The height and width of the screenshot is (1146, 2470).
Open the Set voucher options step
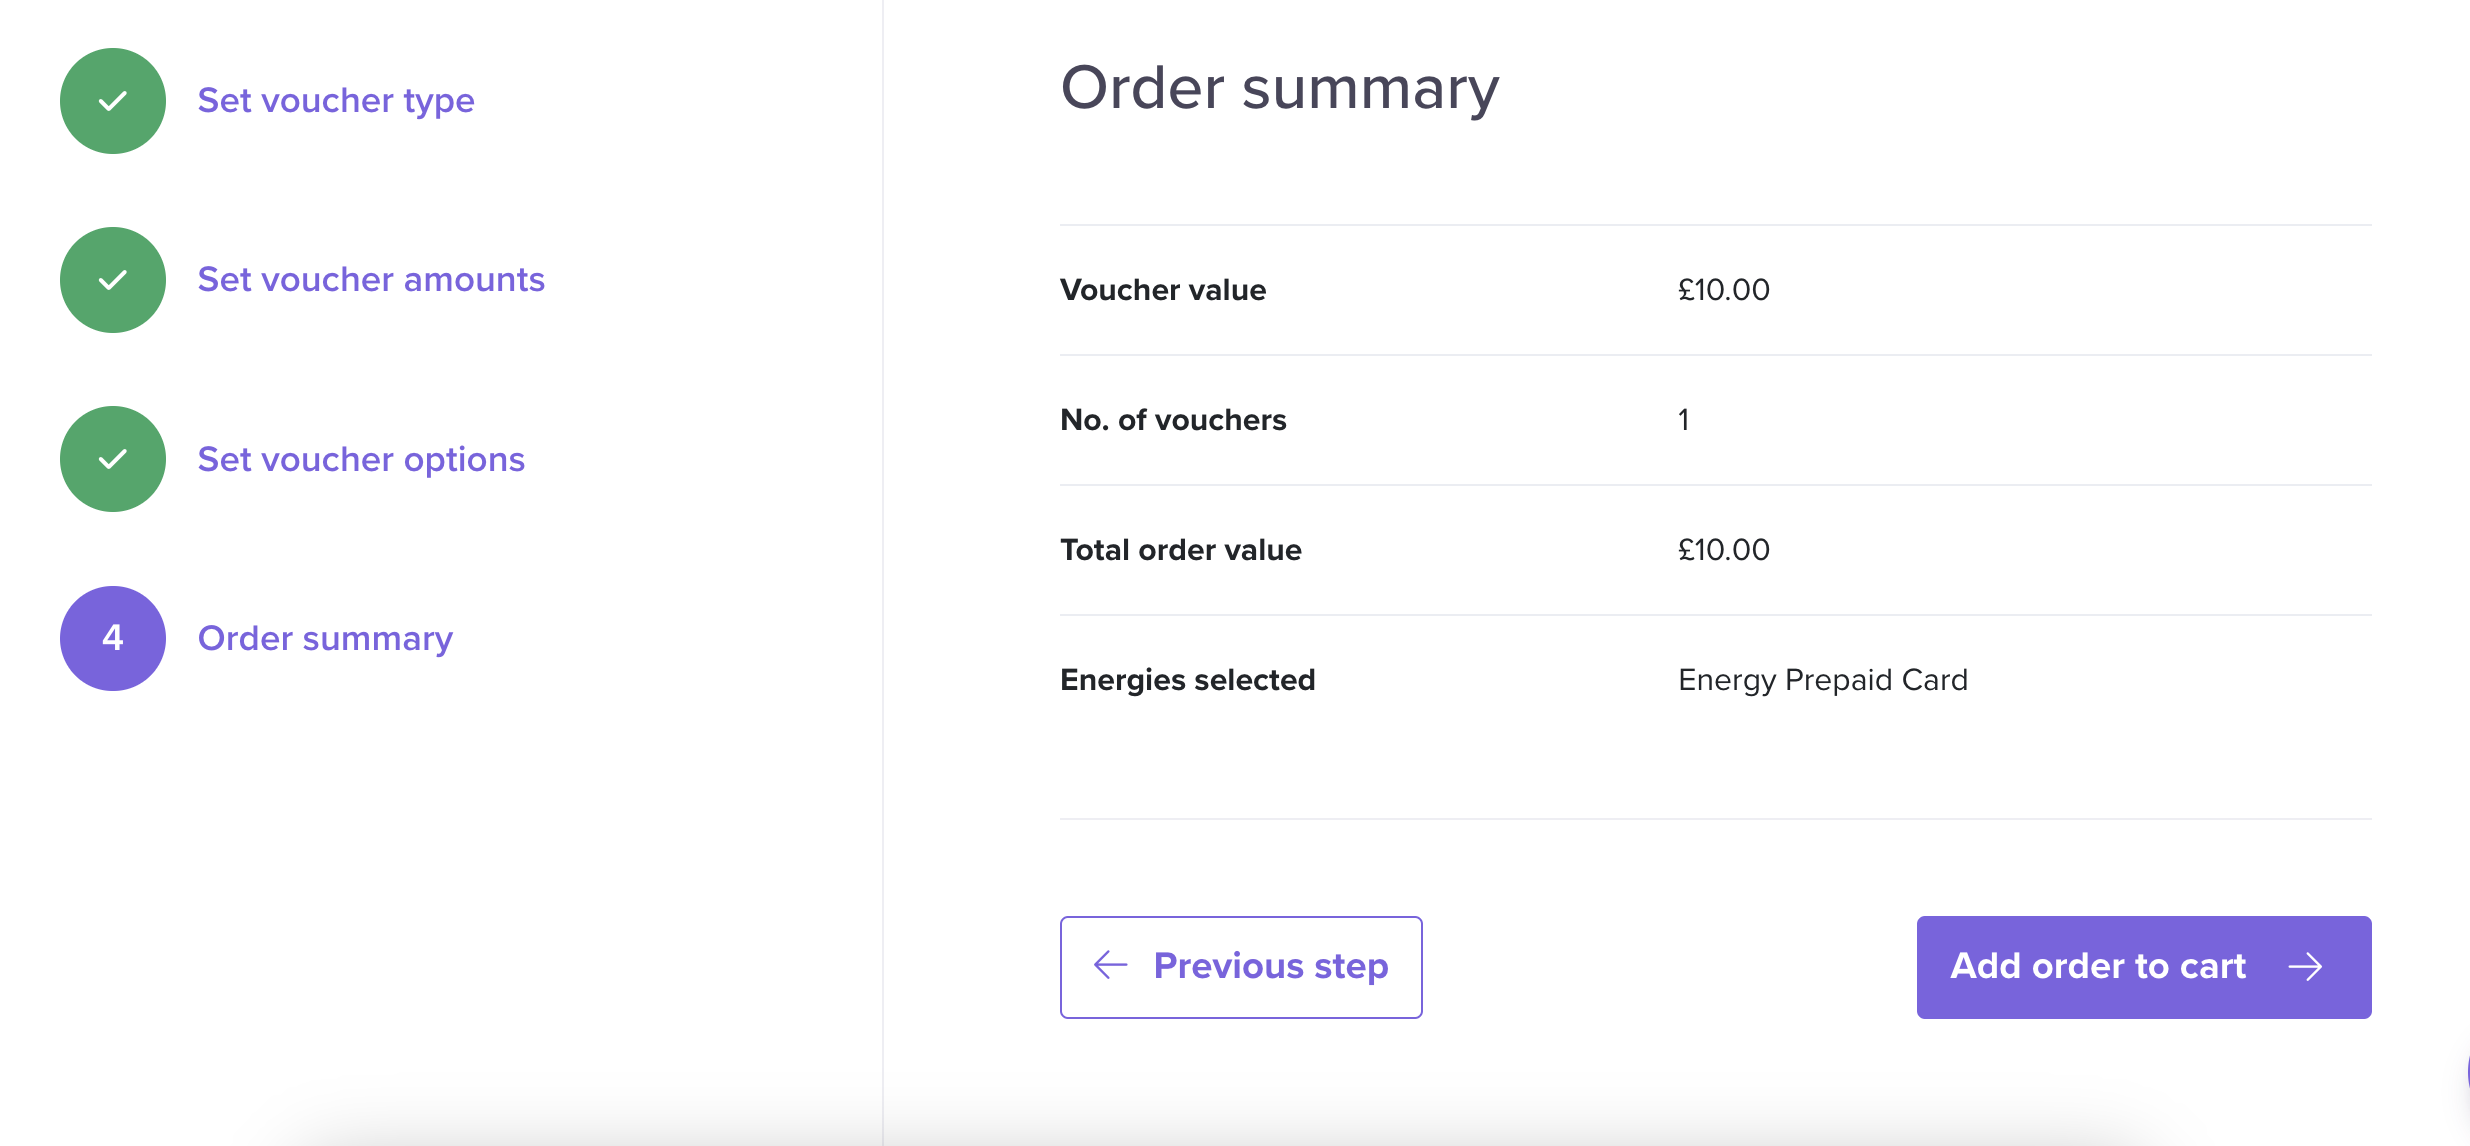[x=361, y=459]
